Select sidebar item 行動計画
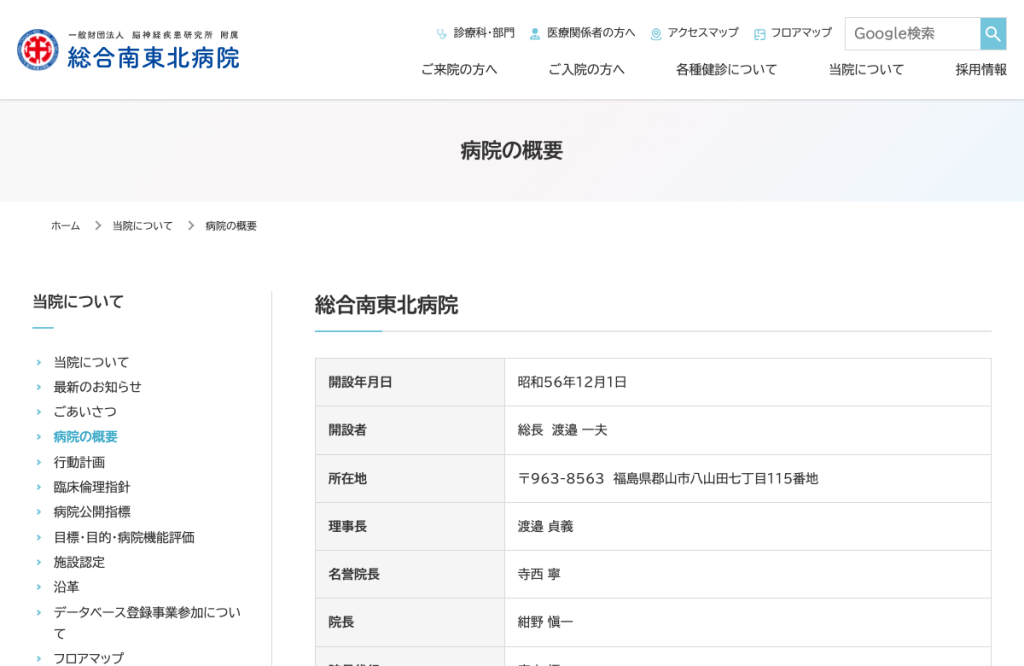This screenshot has height=666, width=1024. 79,462
